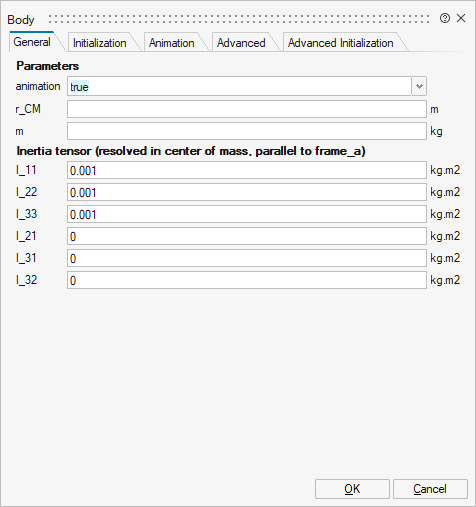Close the Body dialog with X

(461, 18)
